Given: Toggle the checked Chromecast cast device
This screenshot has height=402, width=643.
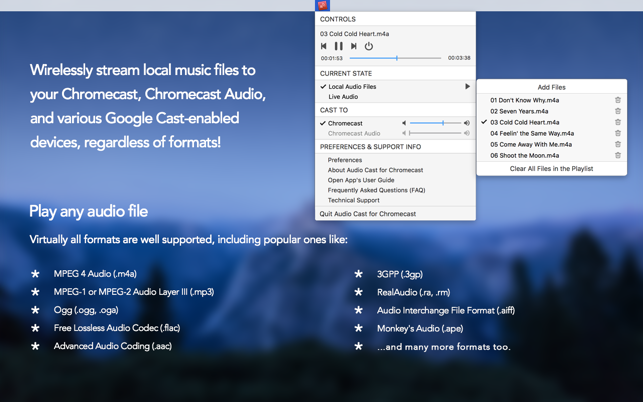Looking at the screenshot, I should (x=345, y=123).
